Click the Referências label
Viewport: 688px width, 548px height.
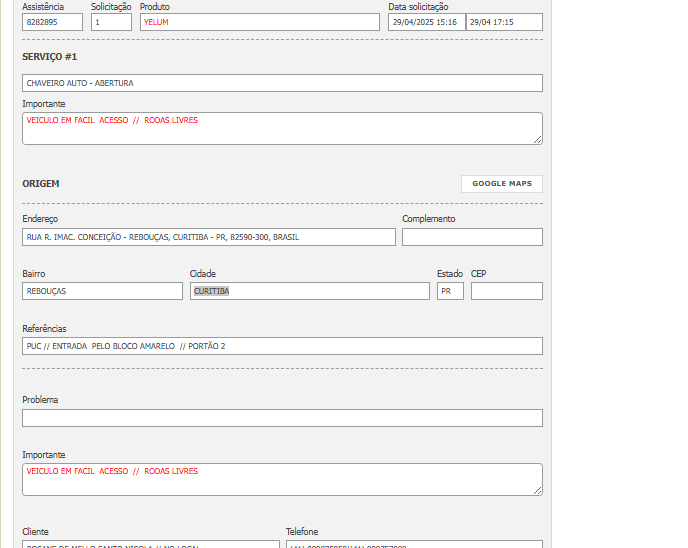coord(44,329)
